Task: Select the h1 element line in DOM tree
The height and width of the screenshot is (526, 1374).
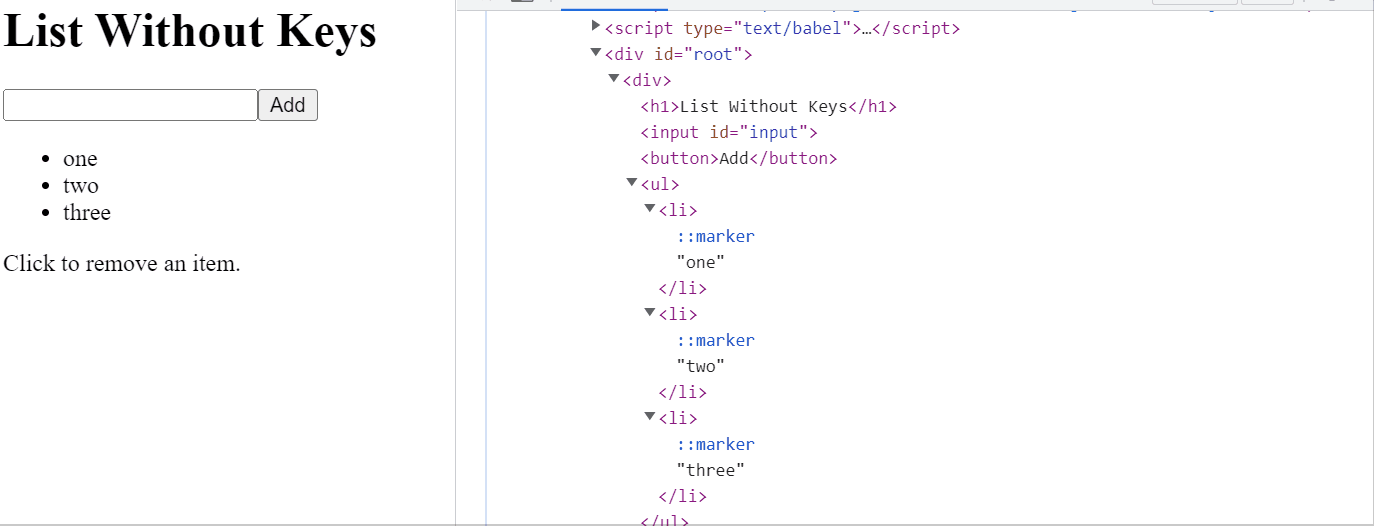Action: coord(769,106)
